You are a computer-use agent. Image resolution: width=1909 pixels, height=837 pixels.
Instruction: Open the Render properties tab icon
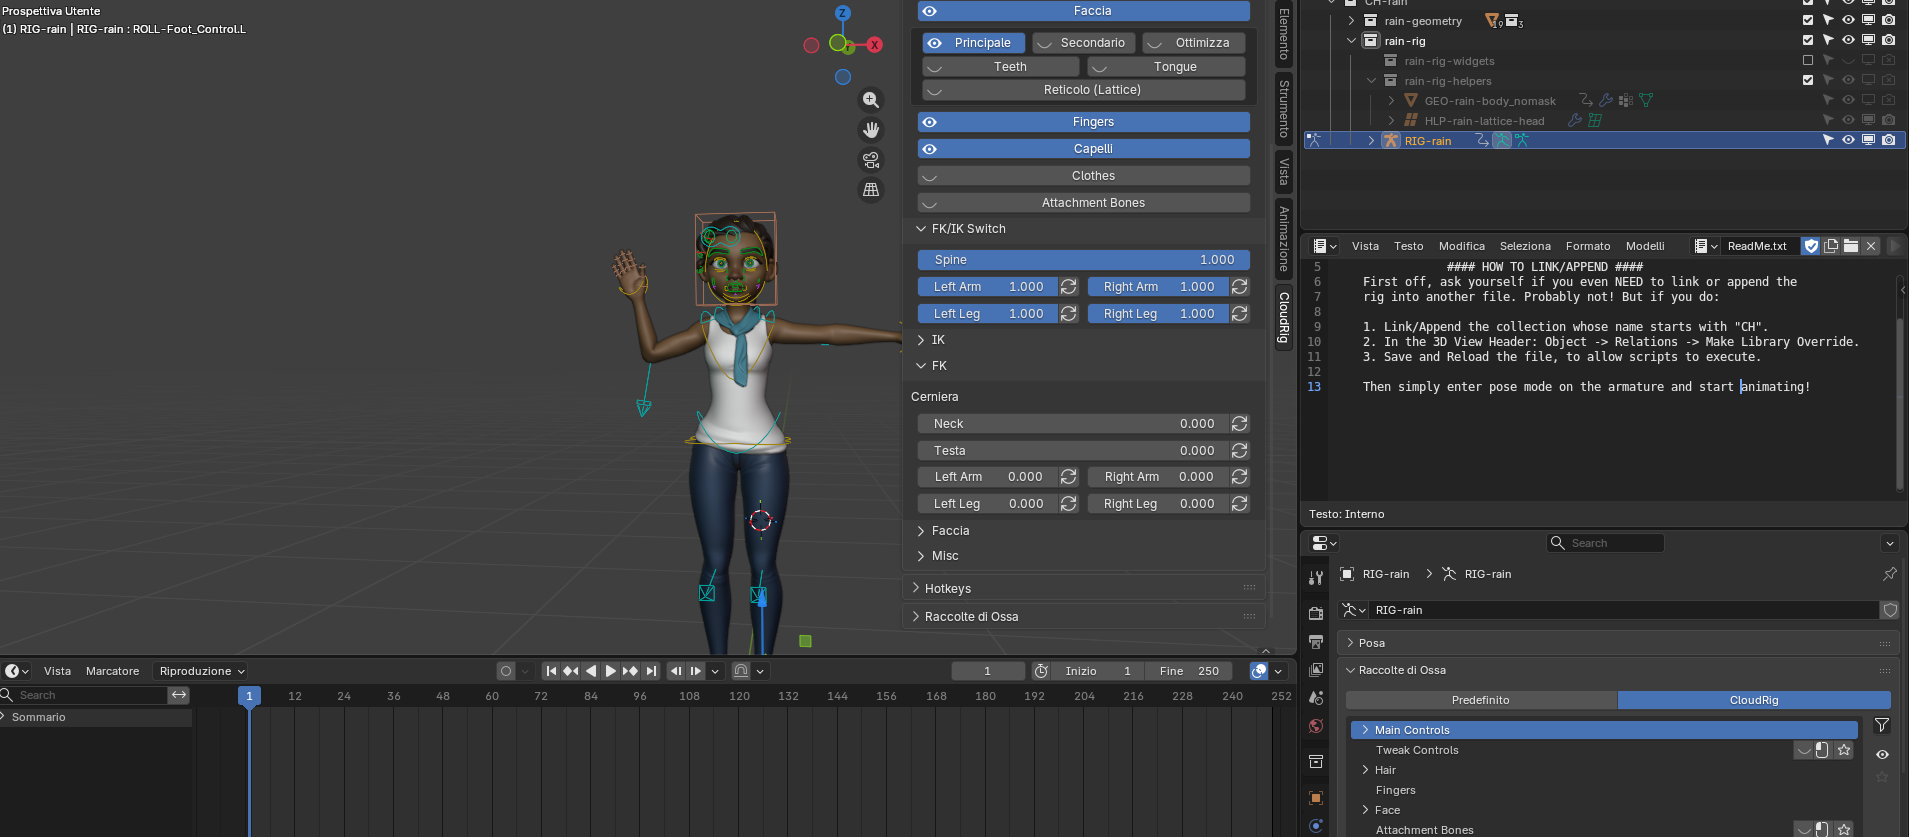pos(1316,613)
